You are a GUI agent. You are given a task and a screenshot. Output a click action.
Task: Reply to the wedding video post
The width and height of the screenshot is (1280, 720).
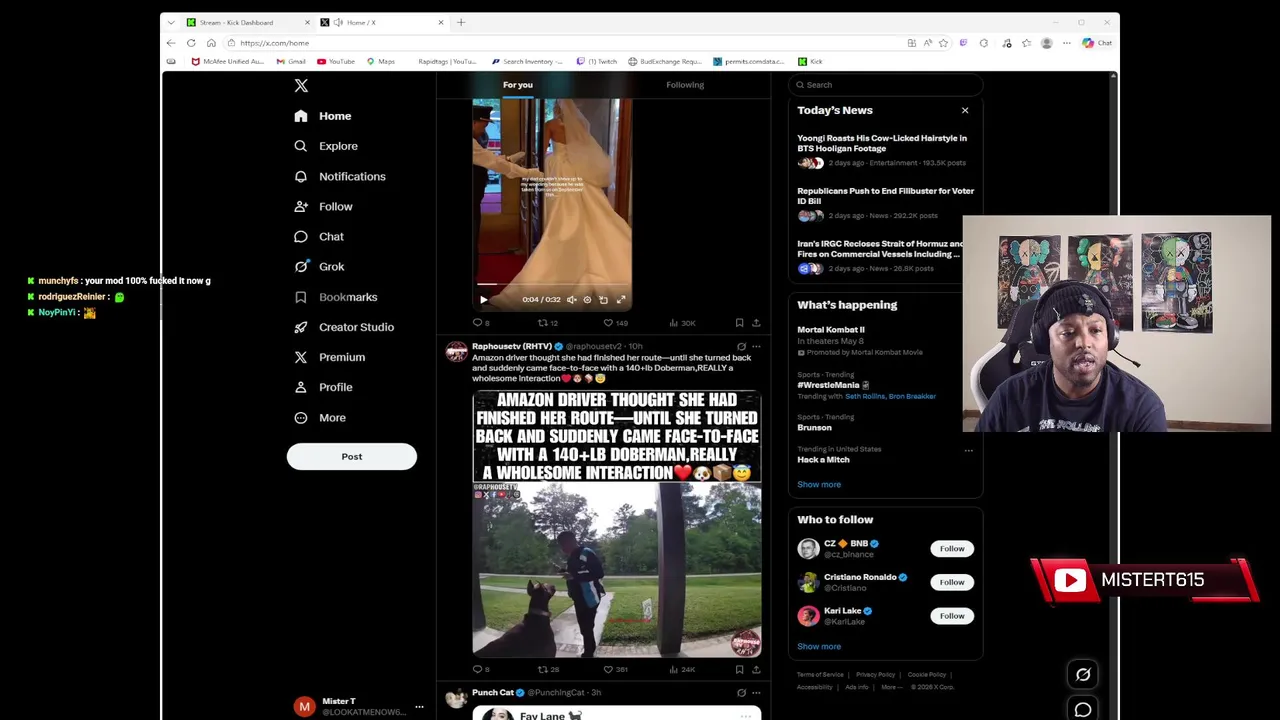481,323
